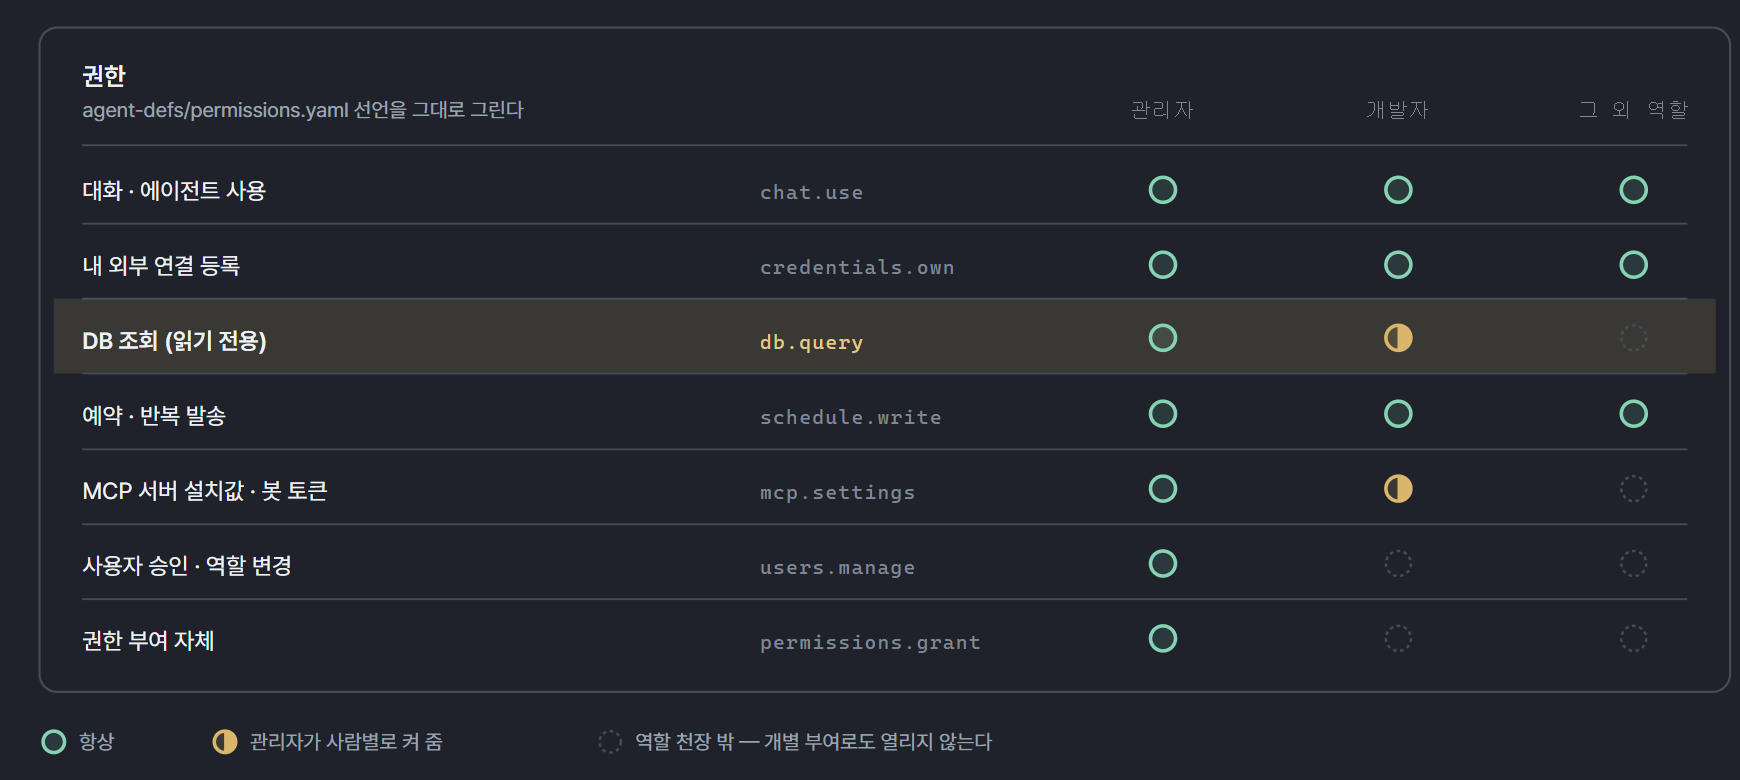Click developer dashed circle for users.manage
The image size is (1740, 780).
1398,564
